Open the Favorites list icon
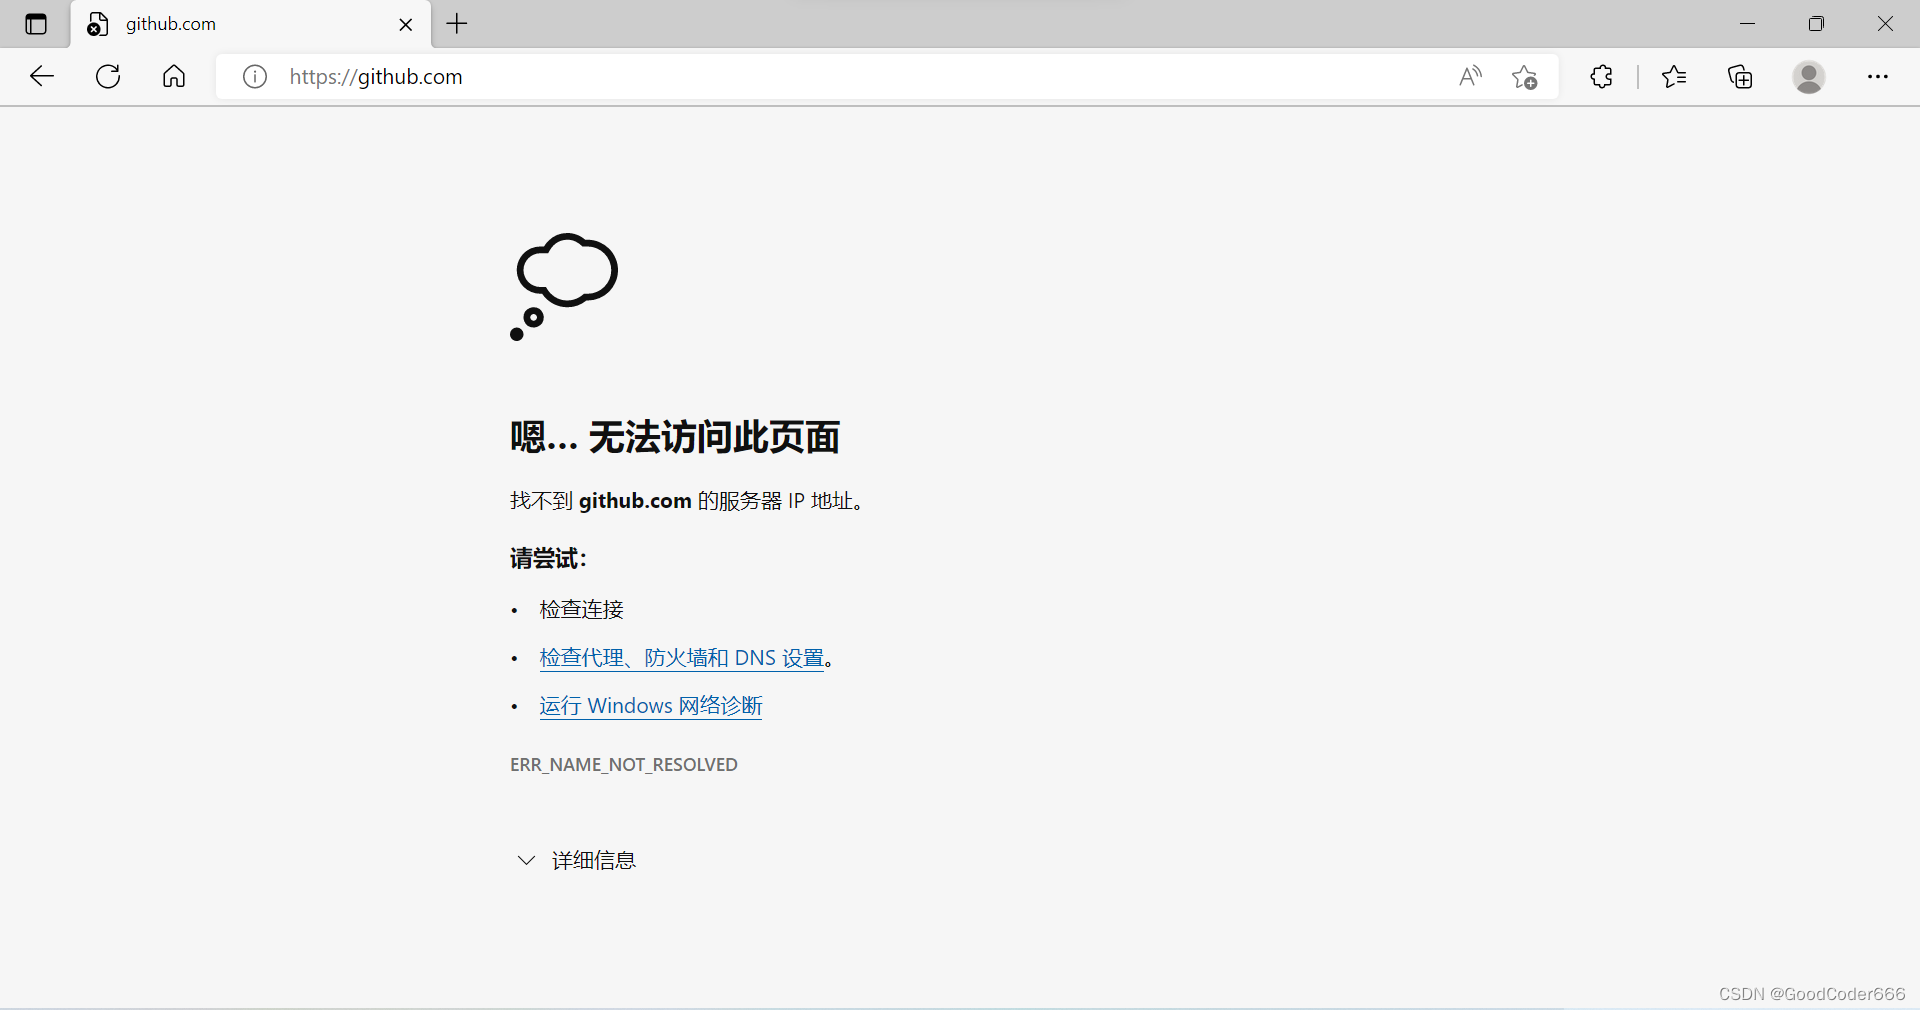This screenshot has height=1010, width=1920. click(x=1674, y=77)
